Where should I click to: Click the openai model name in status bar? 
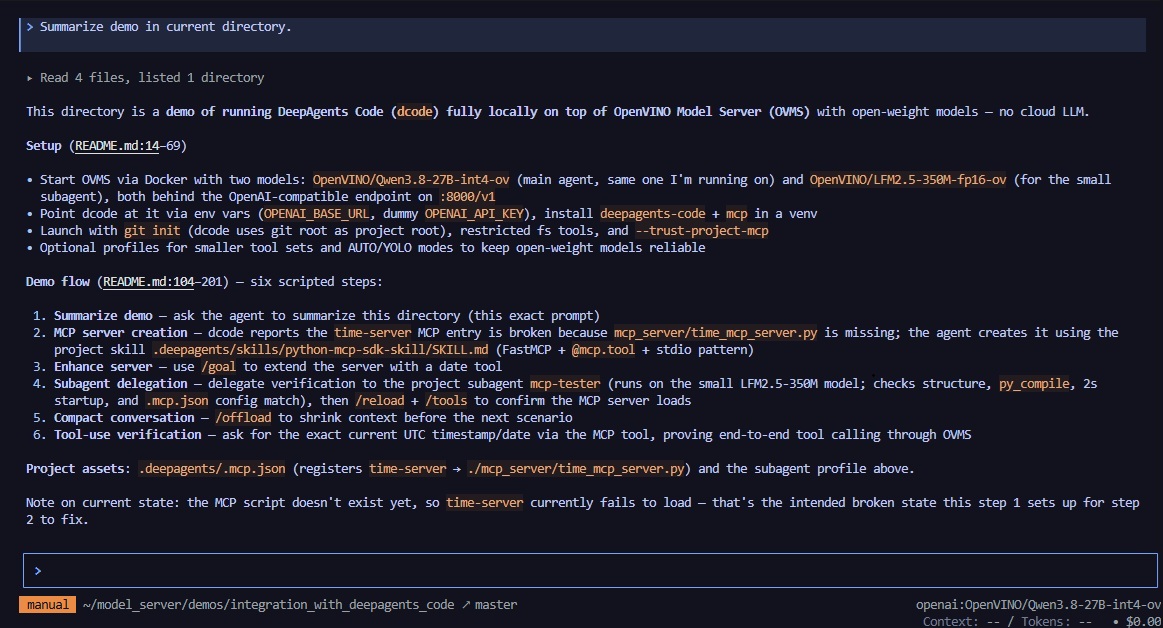[1038, 604]
